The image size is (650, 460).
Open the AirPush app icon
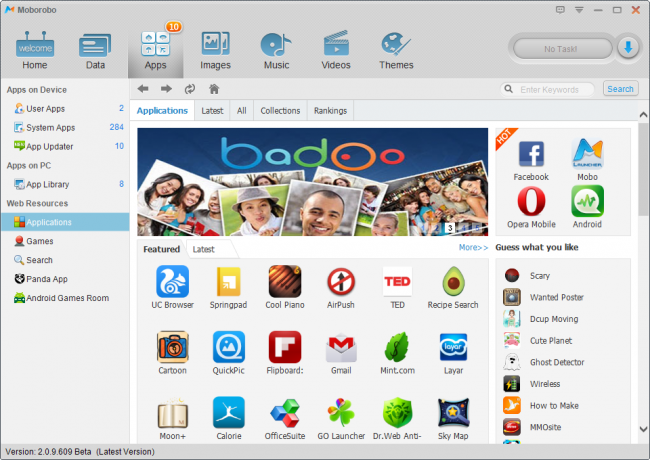(341, 282)
